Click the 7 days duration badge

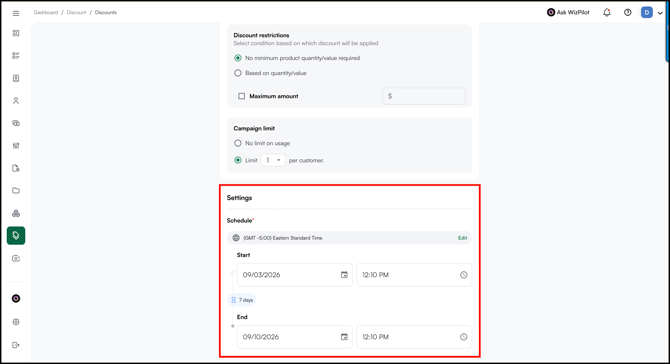pyautogui.click(x=242, y=300)
